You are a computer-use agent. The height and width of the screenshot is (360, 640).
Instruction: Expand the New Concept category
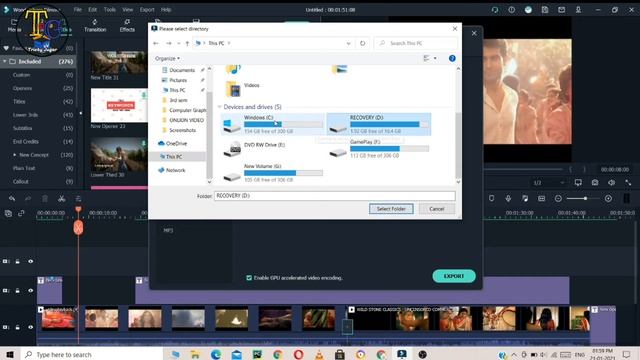click(x=15, y=155)
